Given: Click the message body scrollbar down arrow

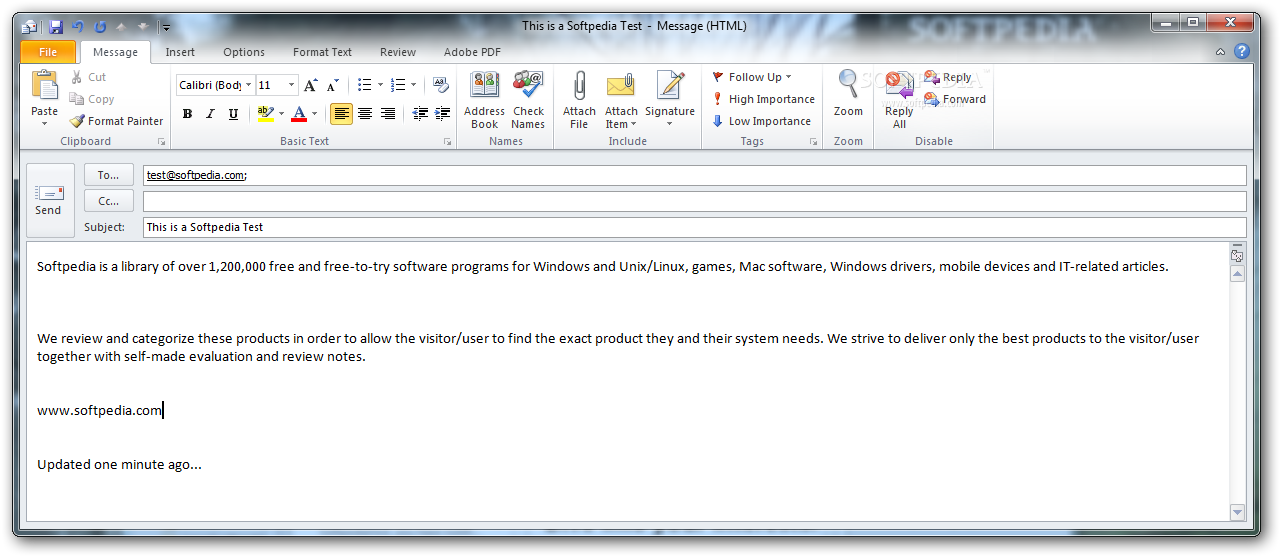Looking at the screenshot, I should 1238,512.
